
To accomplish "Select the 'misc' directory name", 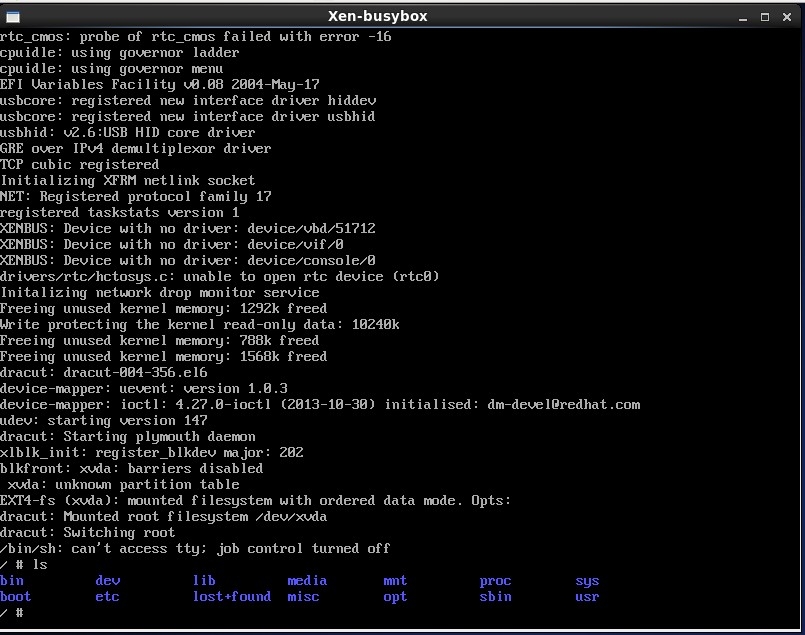I will click(303, 596).
